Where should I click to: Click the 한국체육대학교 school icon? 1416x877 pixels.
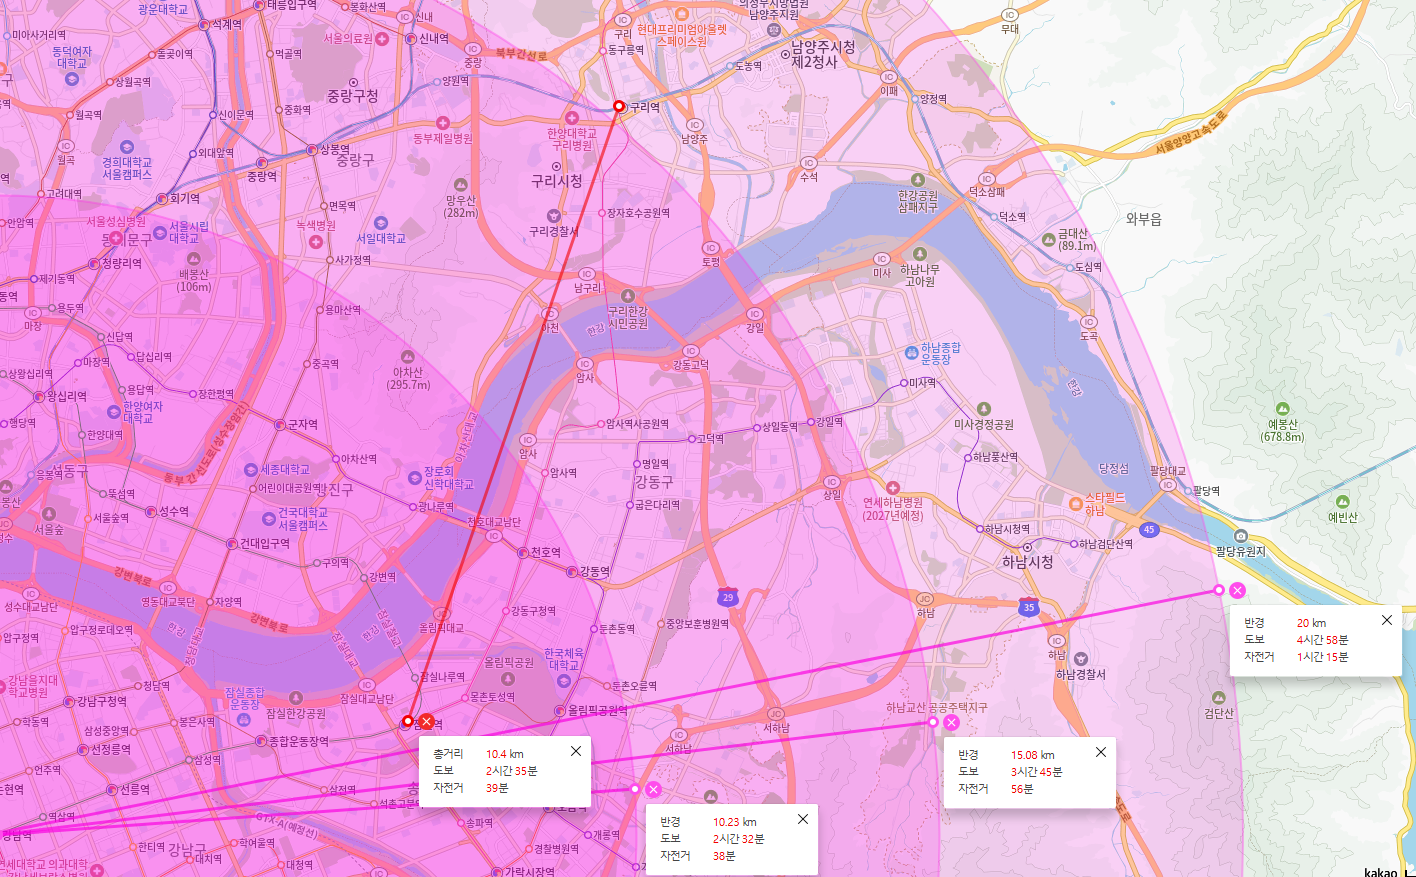tap(564, 681)
